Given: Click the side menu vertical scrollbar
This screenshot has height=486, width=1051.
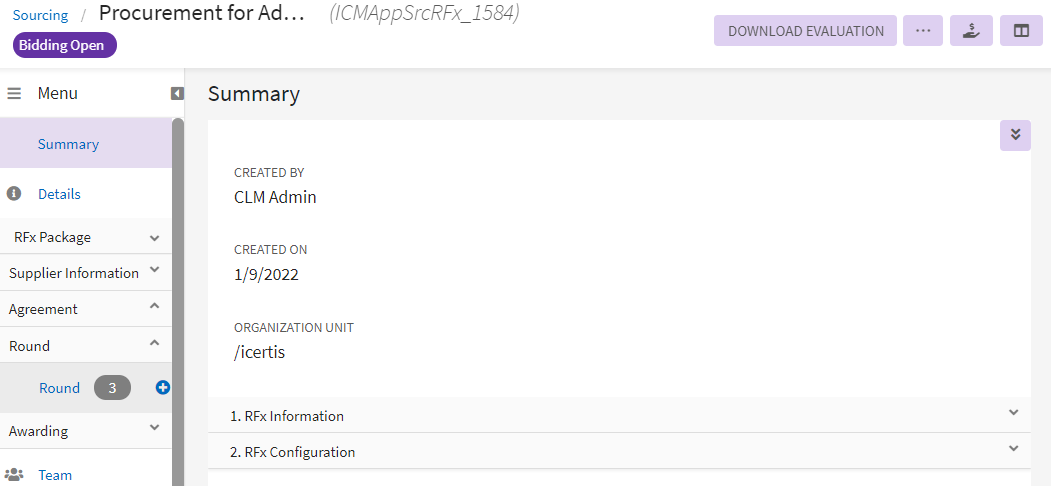Looking at the screenshot, I should coord(178,300).
